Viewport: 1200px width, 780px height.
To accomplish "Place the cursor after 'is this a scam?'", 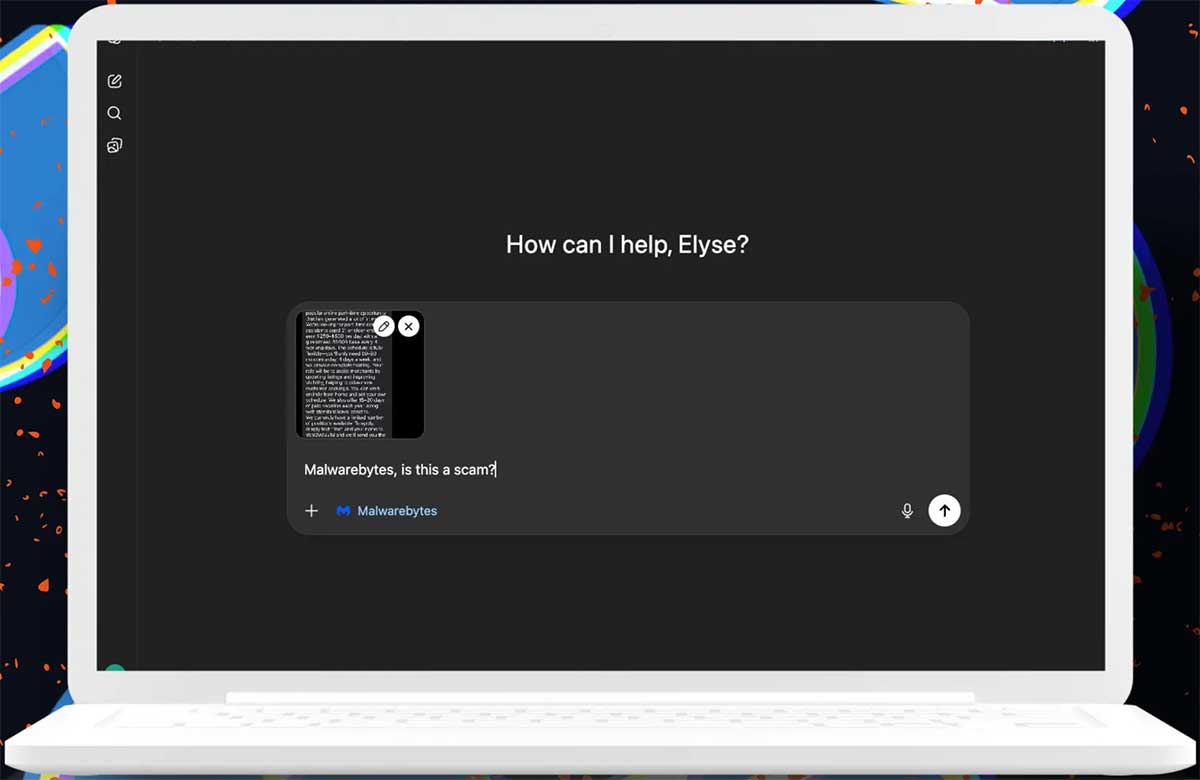I will pos(499,469).
